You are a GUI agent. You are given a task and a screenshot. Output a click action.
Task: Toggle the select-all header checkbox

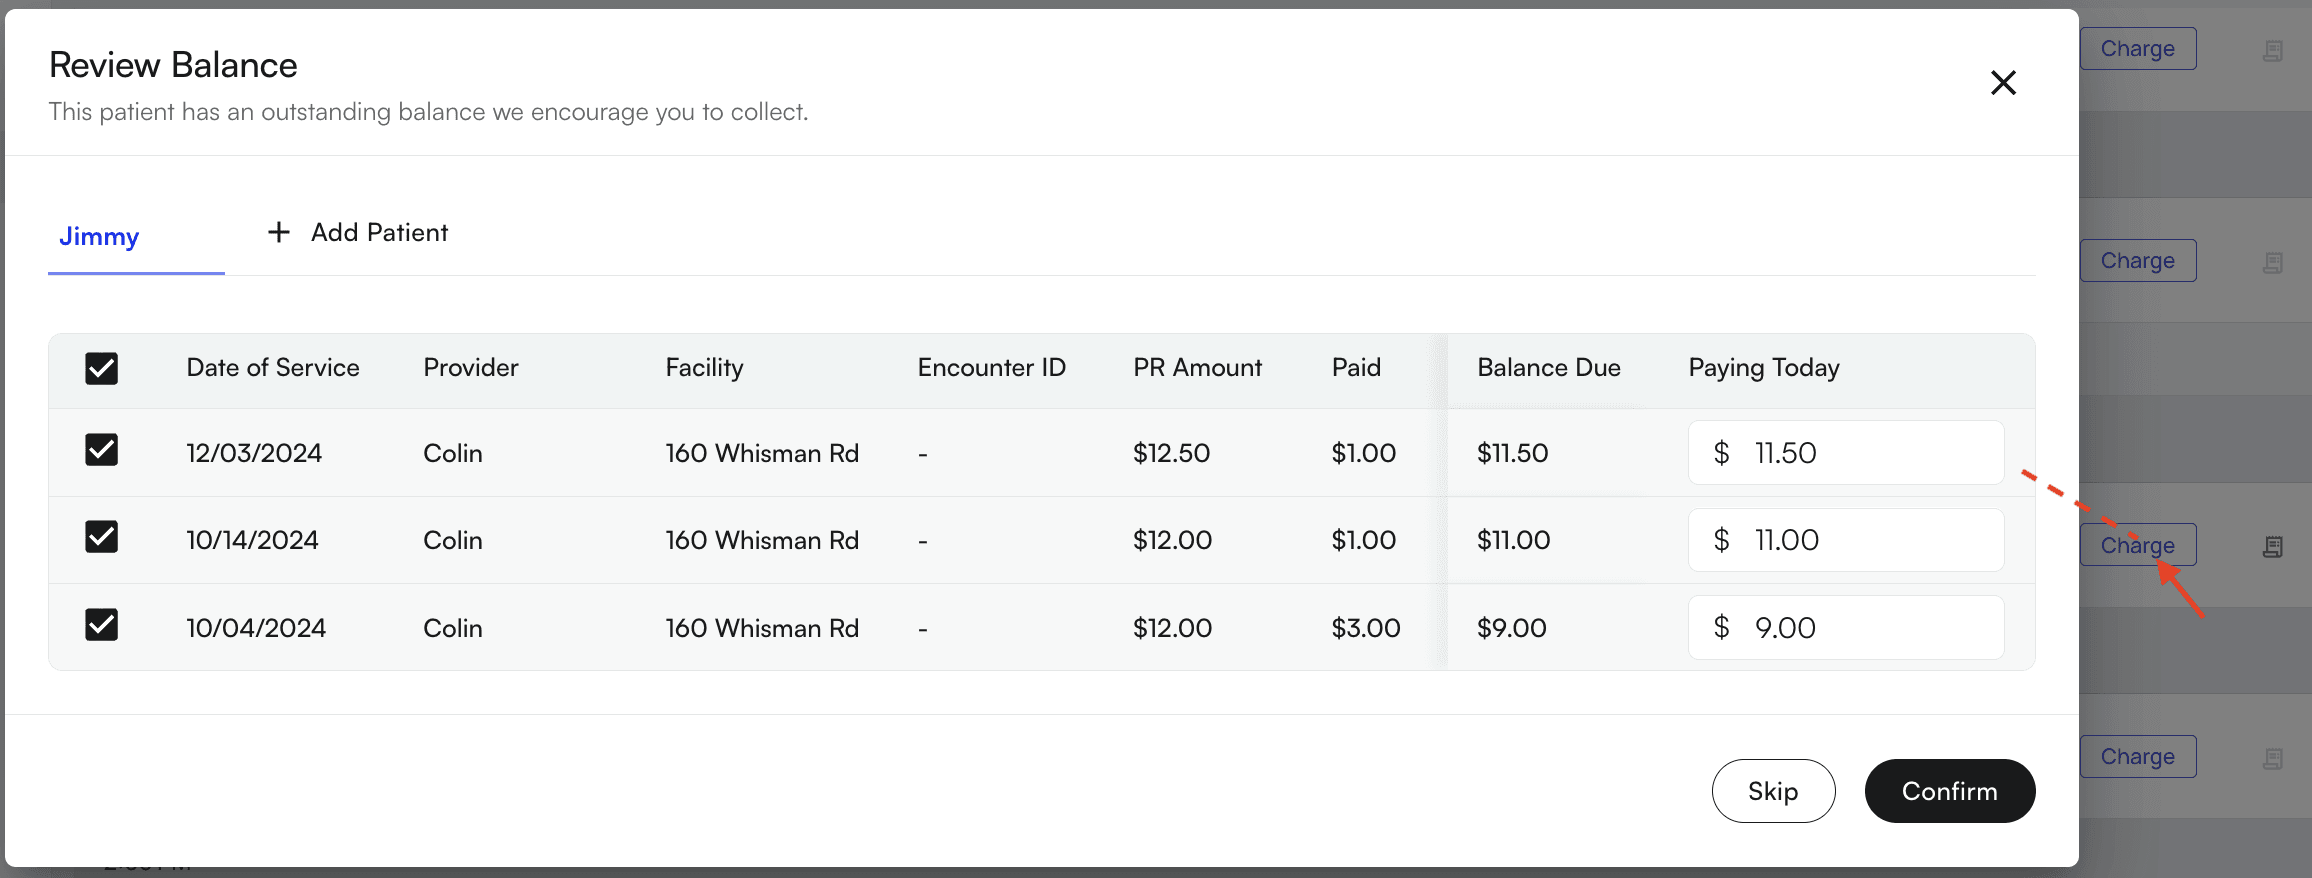click(x=102, y=368)
